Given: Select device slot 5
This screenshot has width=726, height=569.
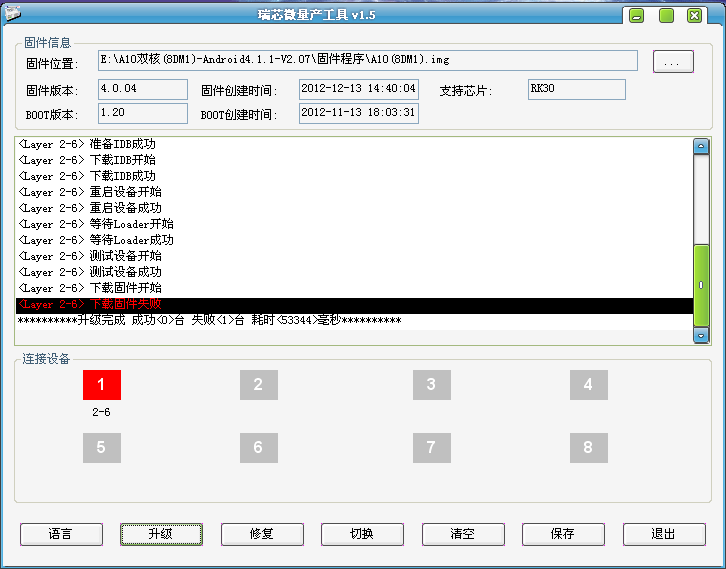Looking at the screenshot, I should point(102,448).
